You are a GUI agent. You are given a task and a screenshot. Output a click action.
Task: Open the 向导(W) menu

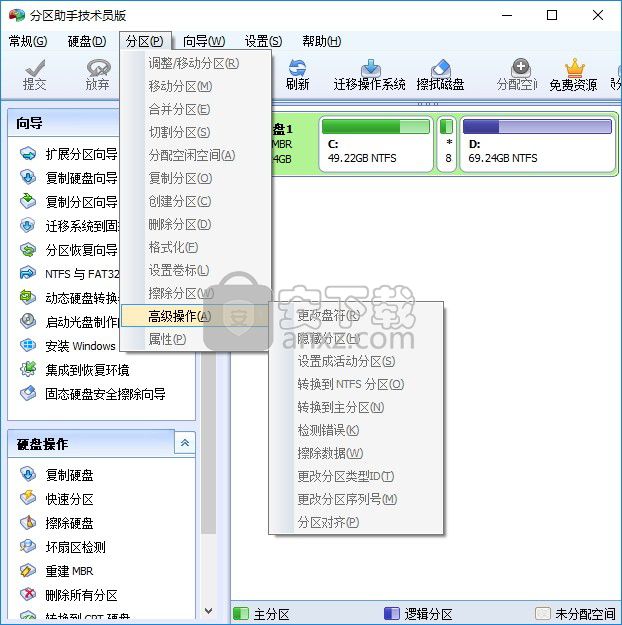click(x=204, y=41)
